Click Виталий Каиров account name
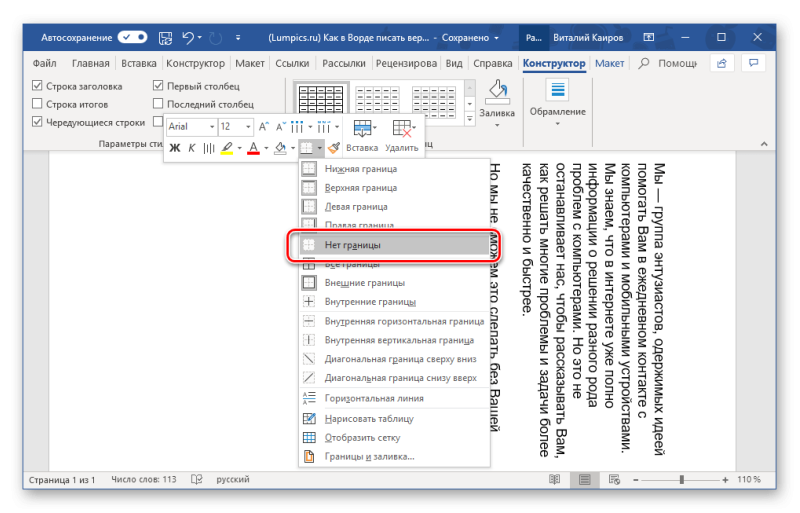The height and width of the screenshot is (513, 800). tap(588, 38)
